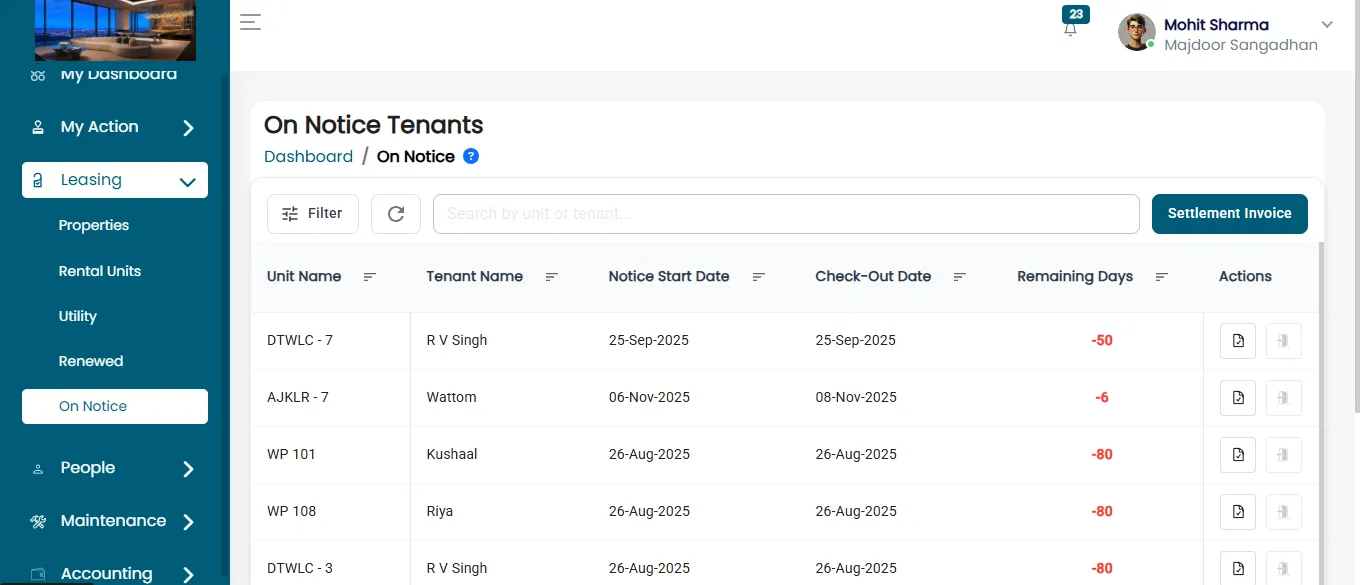
Task: Expand the My Action sidebar menu
Action: point(115,127)
